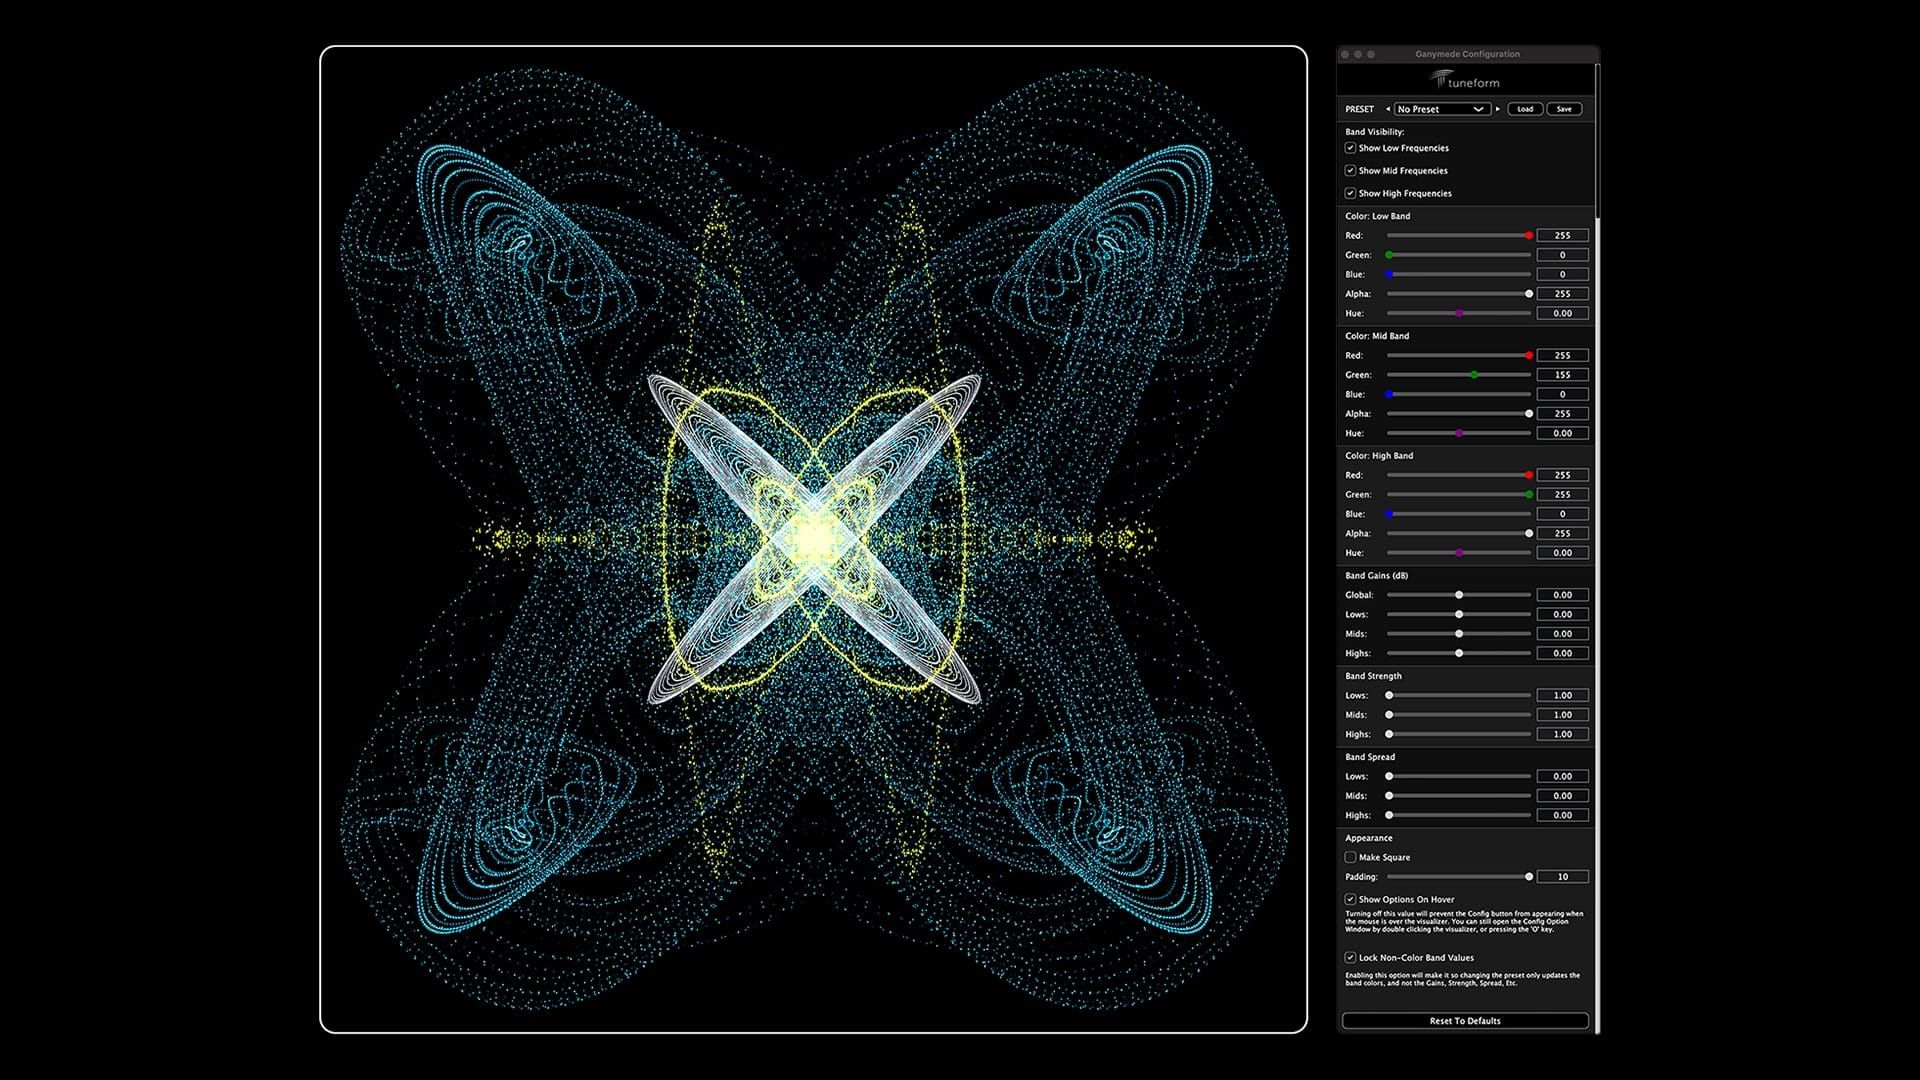The width and height of the screenshot is (1920, 1080).
Task: Go to previous preset with left arrow
Action: click(1387, 109)
